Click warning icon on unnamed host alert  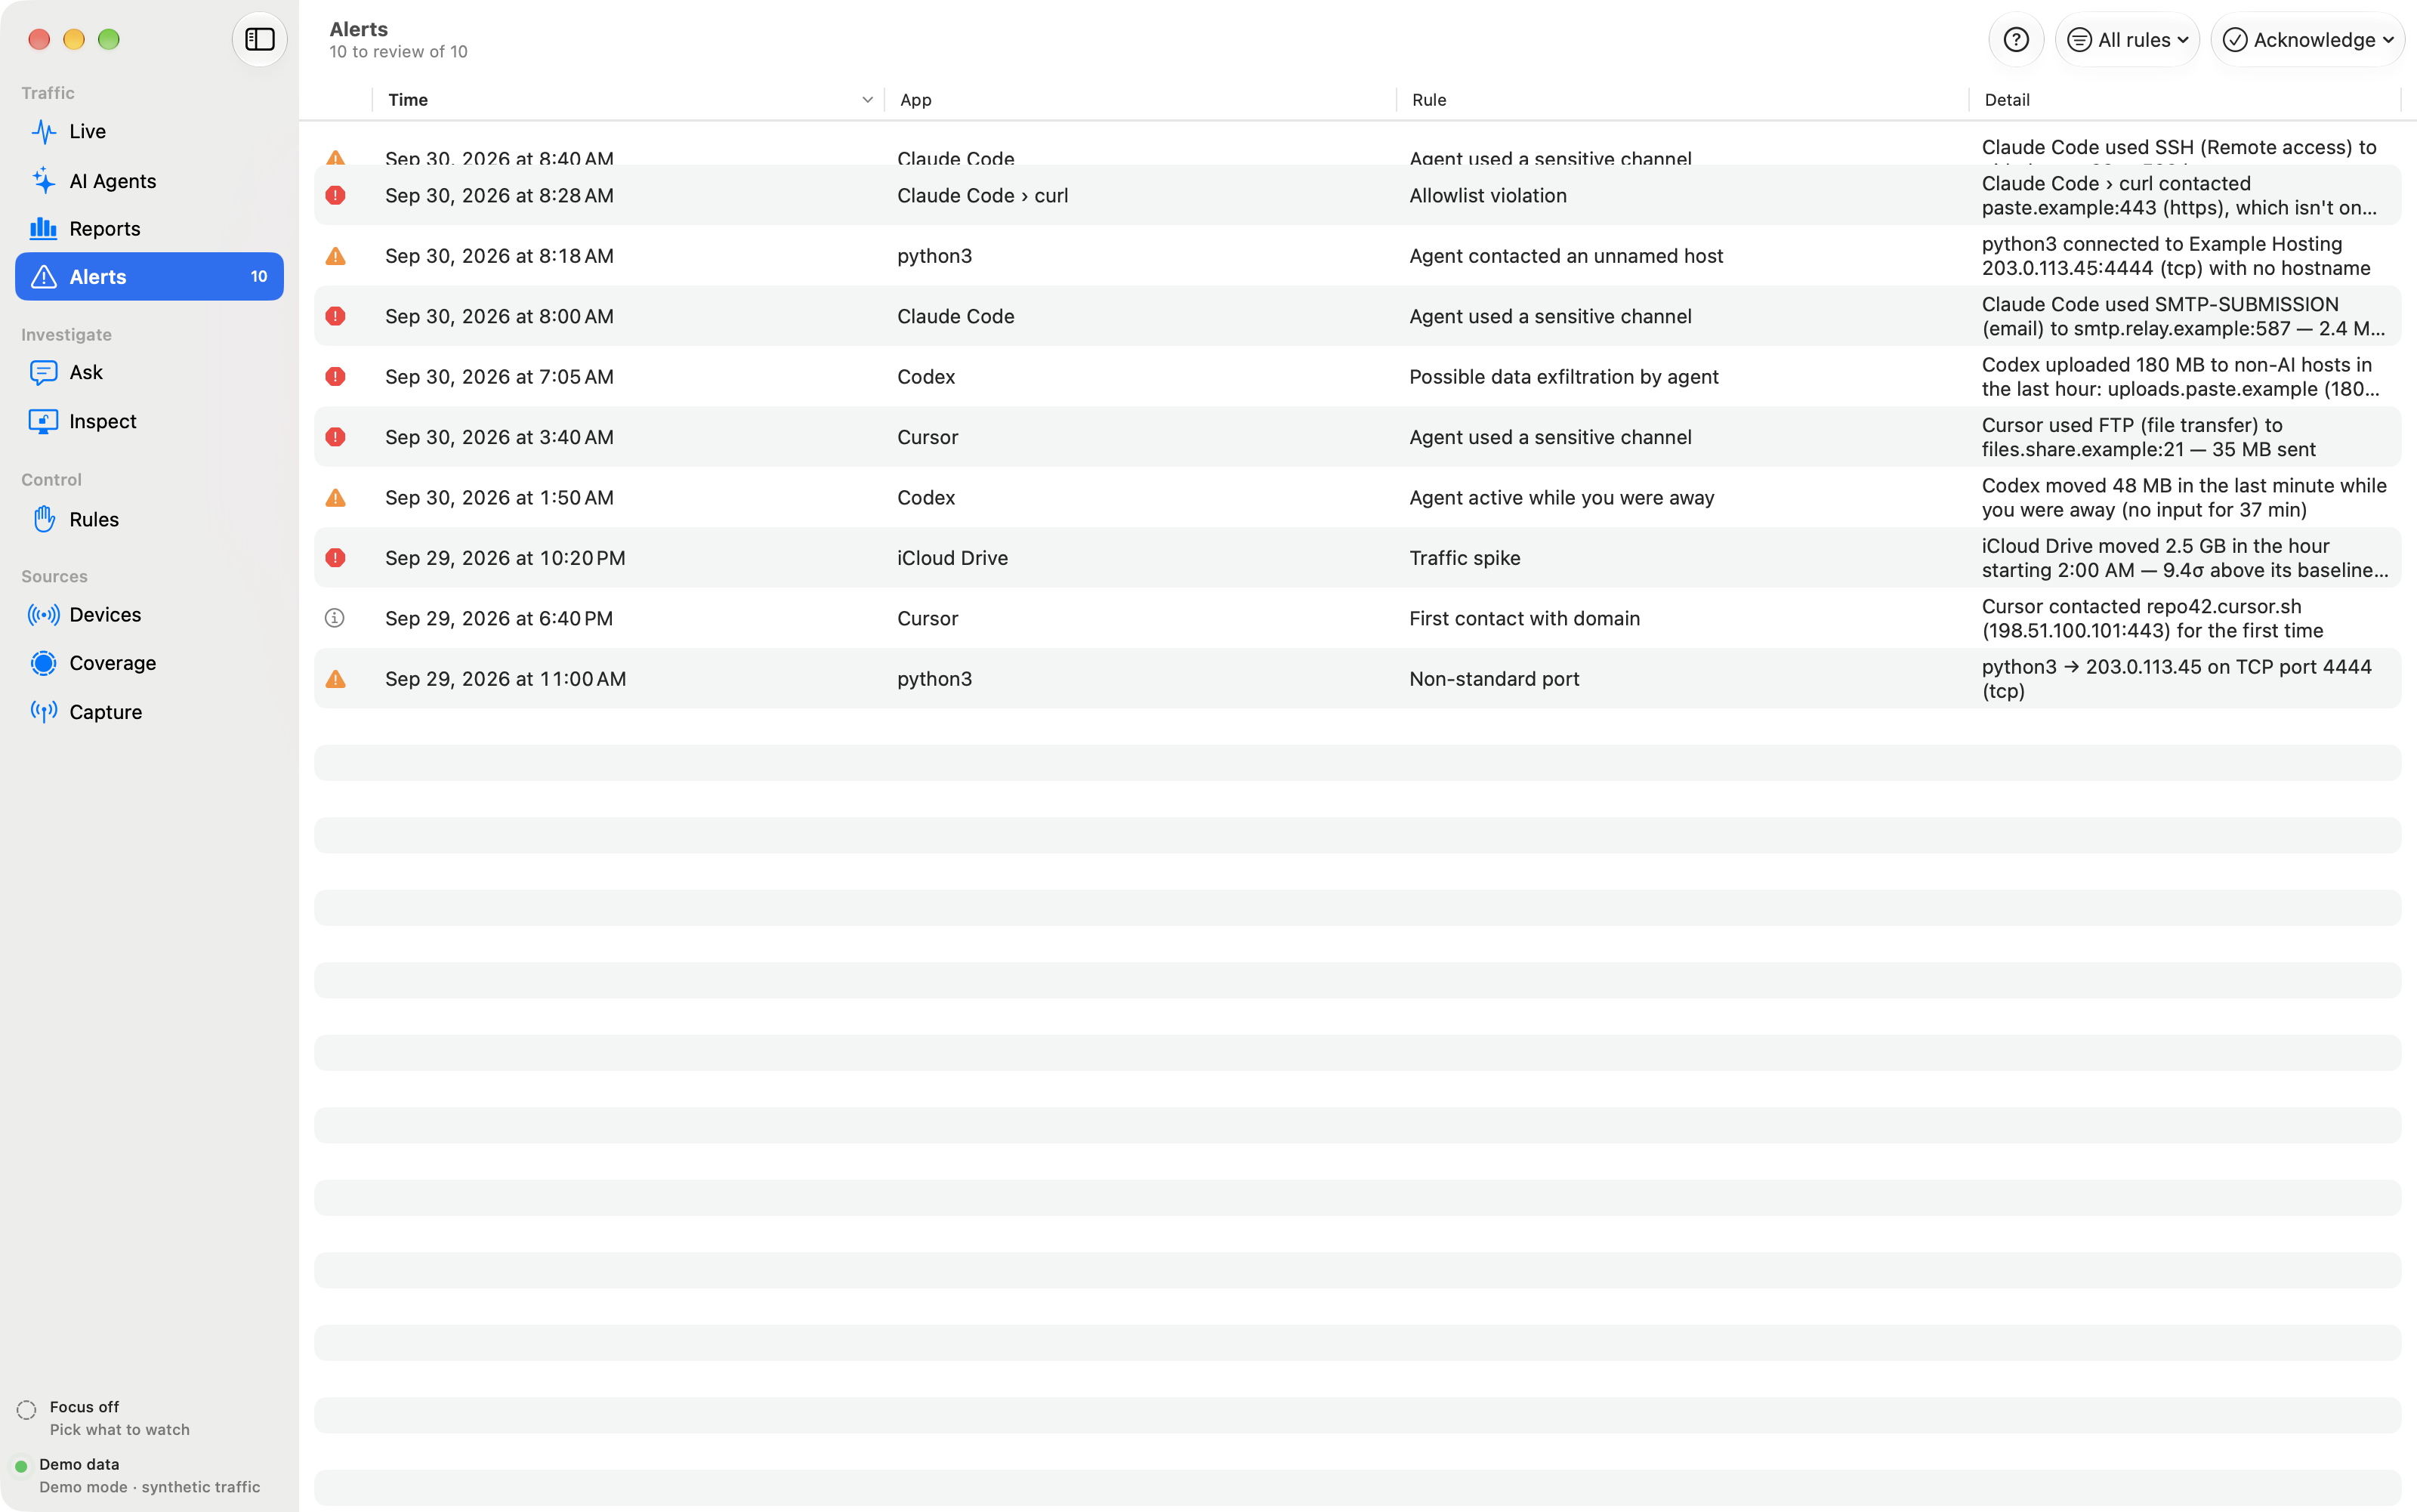tap(335, 256)
